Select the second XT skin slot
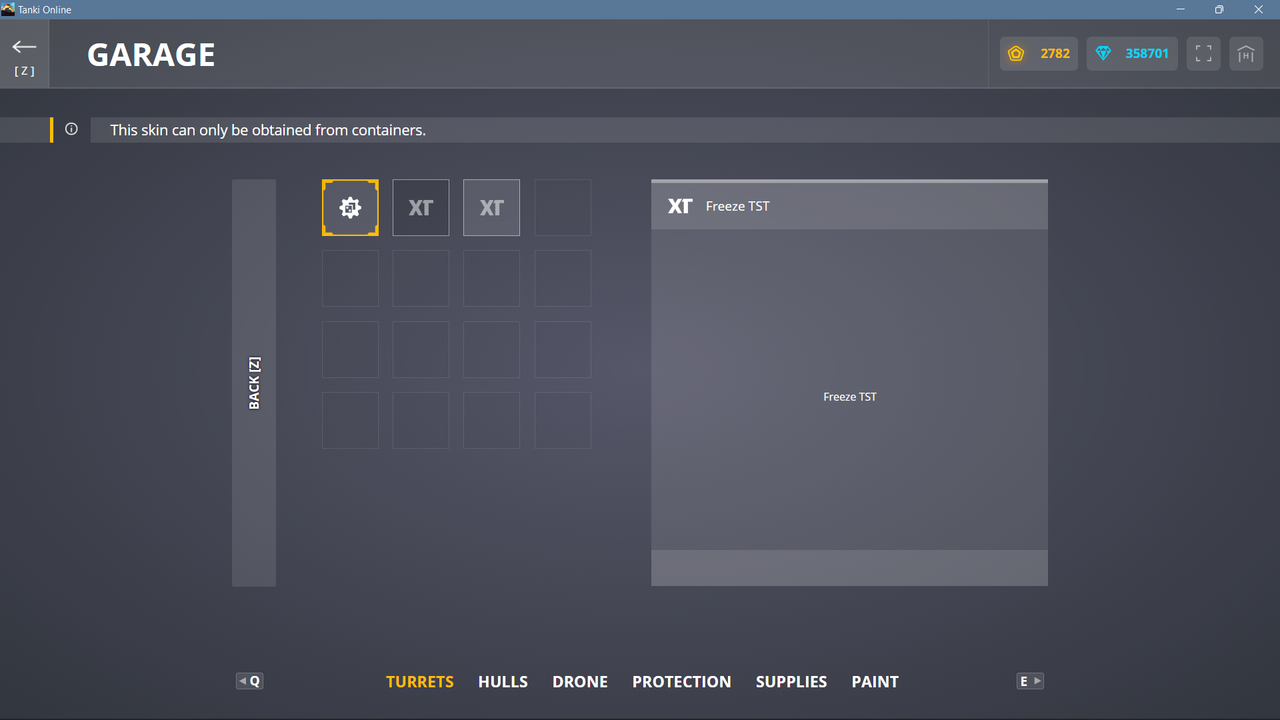The height and width of the screenshot is (720, 1280). 491,207
